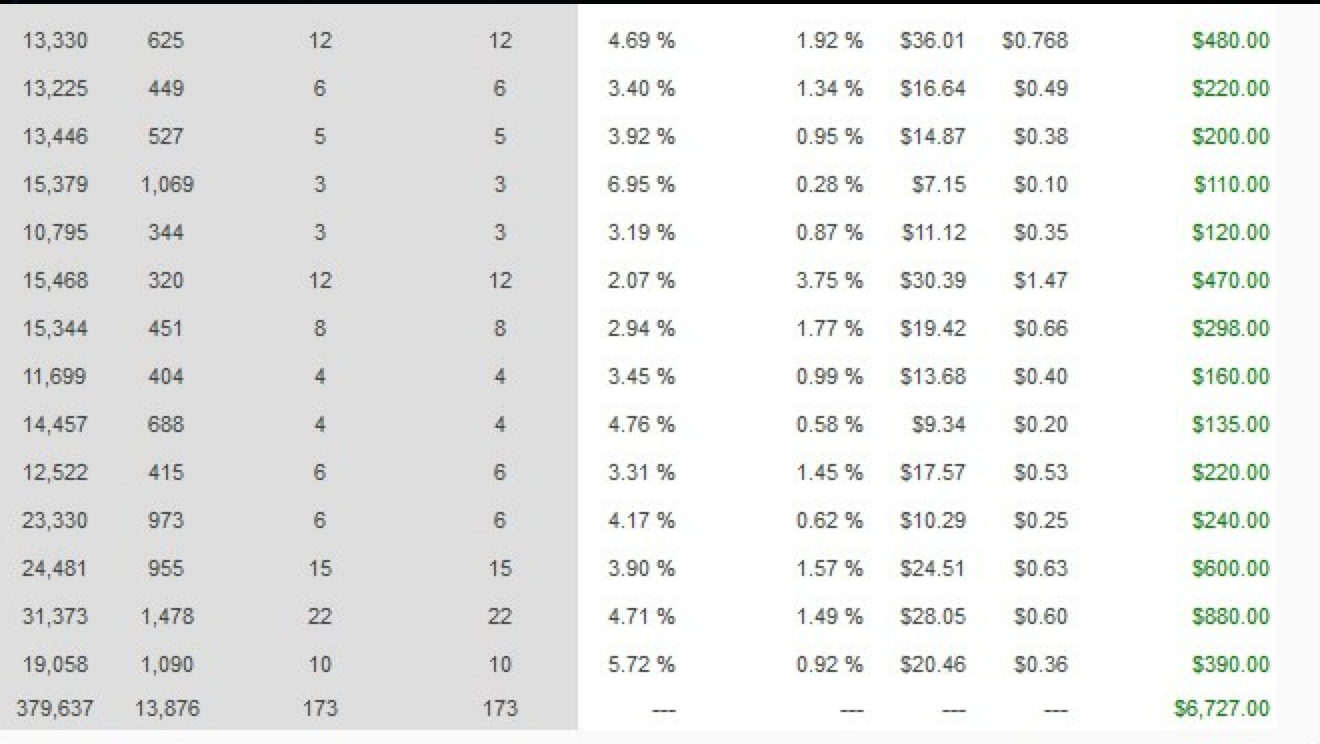Image resolution: width=1320 pixels, height=744 pixels.
Task: Select the 24,481 cell
Action: click(x=55, y=569)
